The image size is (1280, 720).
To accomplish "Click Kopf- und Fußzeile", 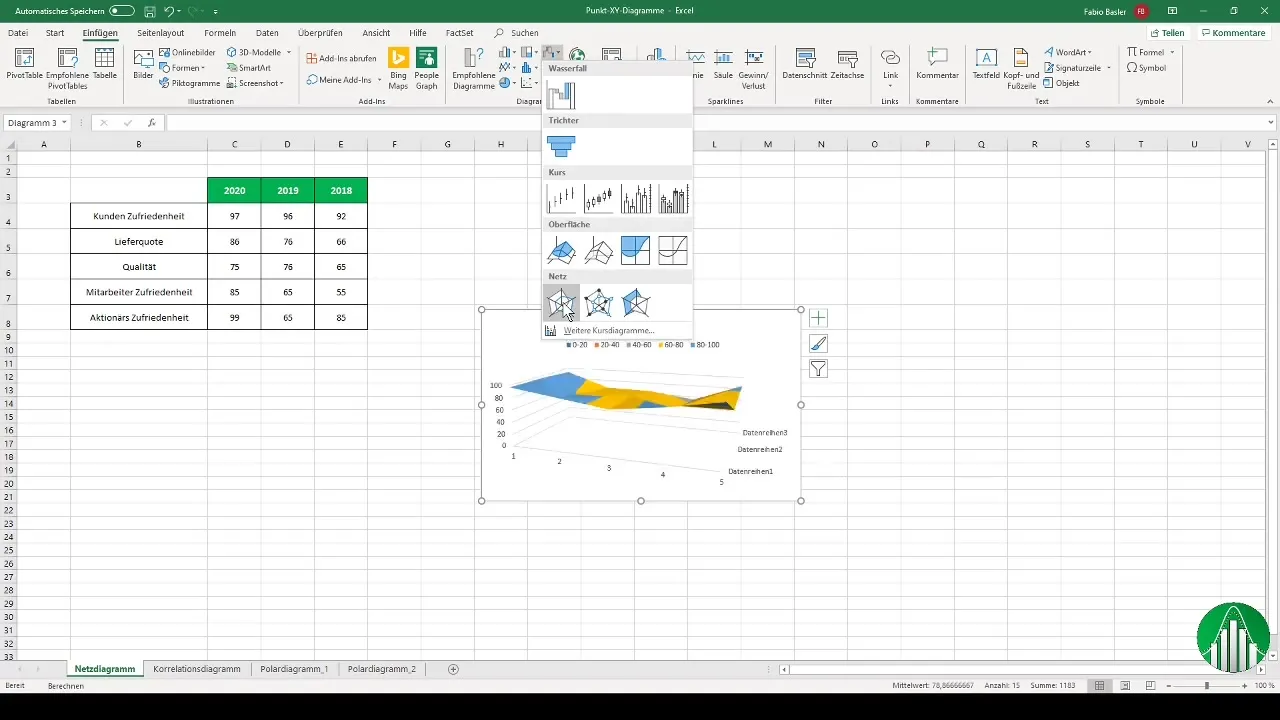I will pos(1020,68).
